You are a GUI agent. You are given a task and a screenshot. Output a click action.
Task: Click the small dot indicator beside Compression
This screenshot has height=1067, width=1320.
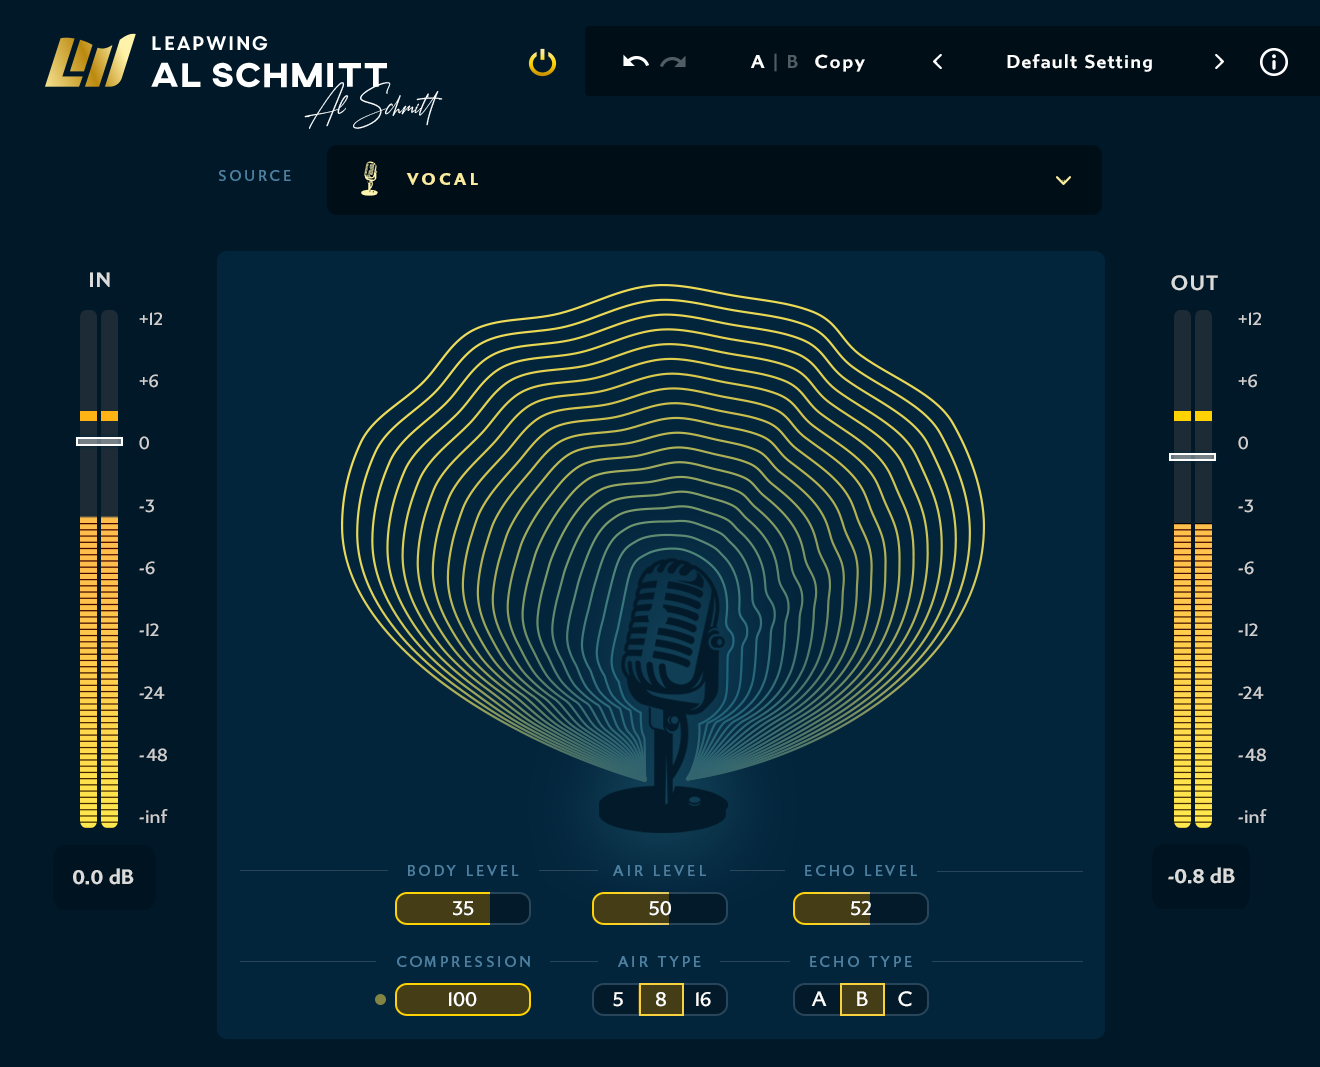[380, 999]
